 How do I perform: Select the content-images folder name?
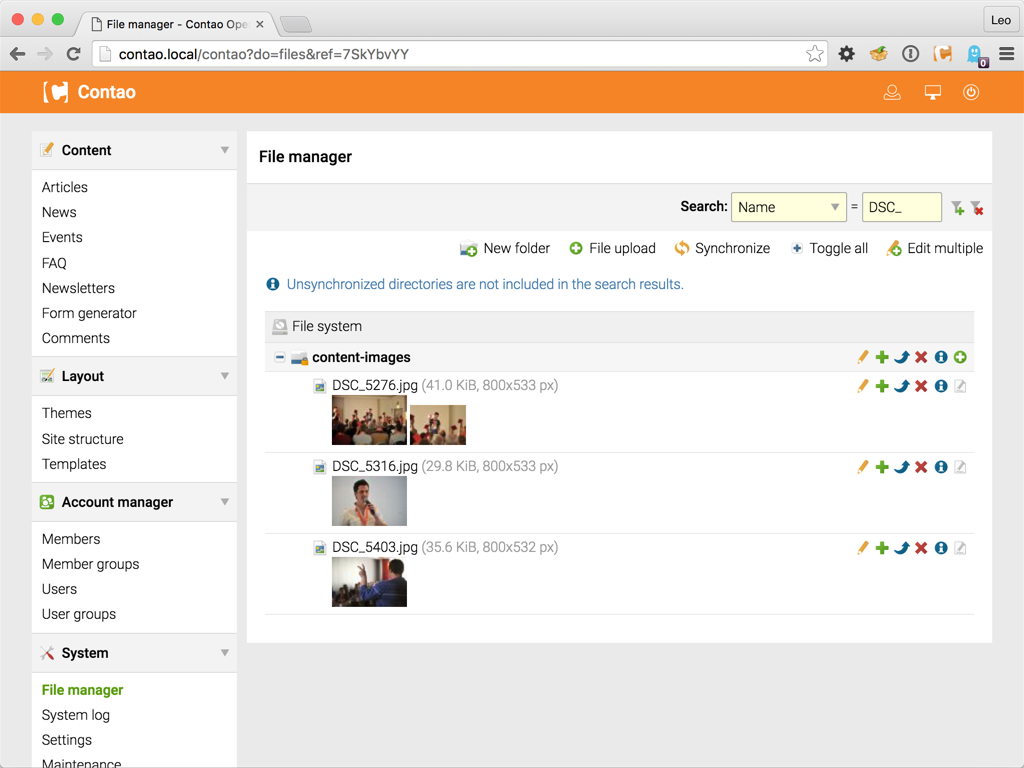click(361, 357)
